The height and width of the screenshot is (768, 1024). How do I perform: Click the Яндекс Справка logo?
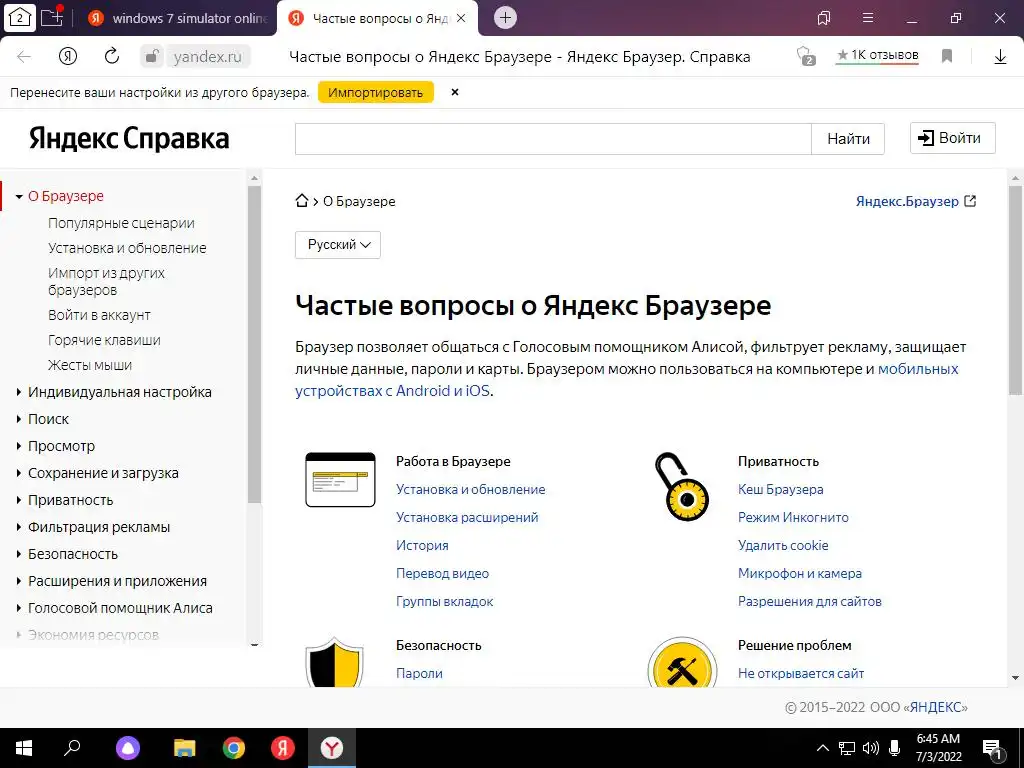click(x=129, y=138)
